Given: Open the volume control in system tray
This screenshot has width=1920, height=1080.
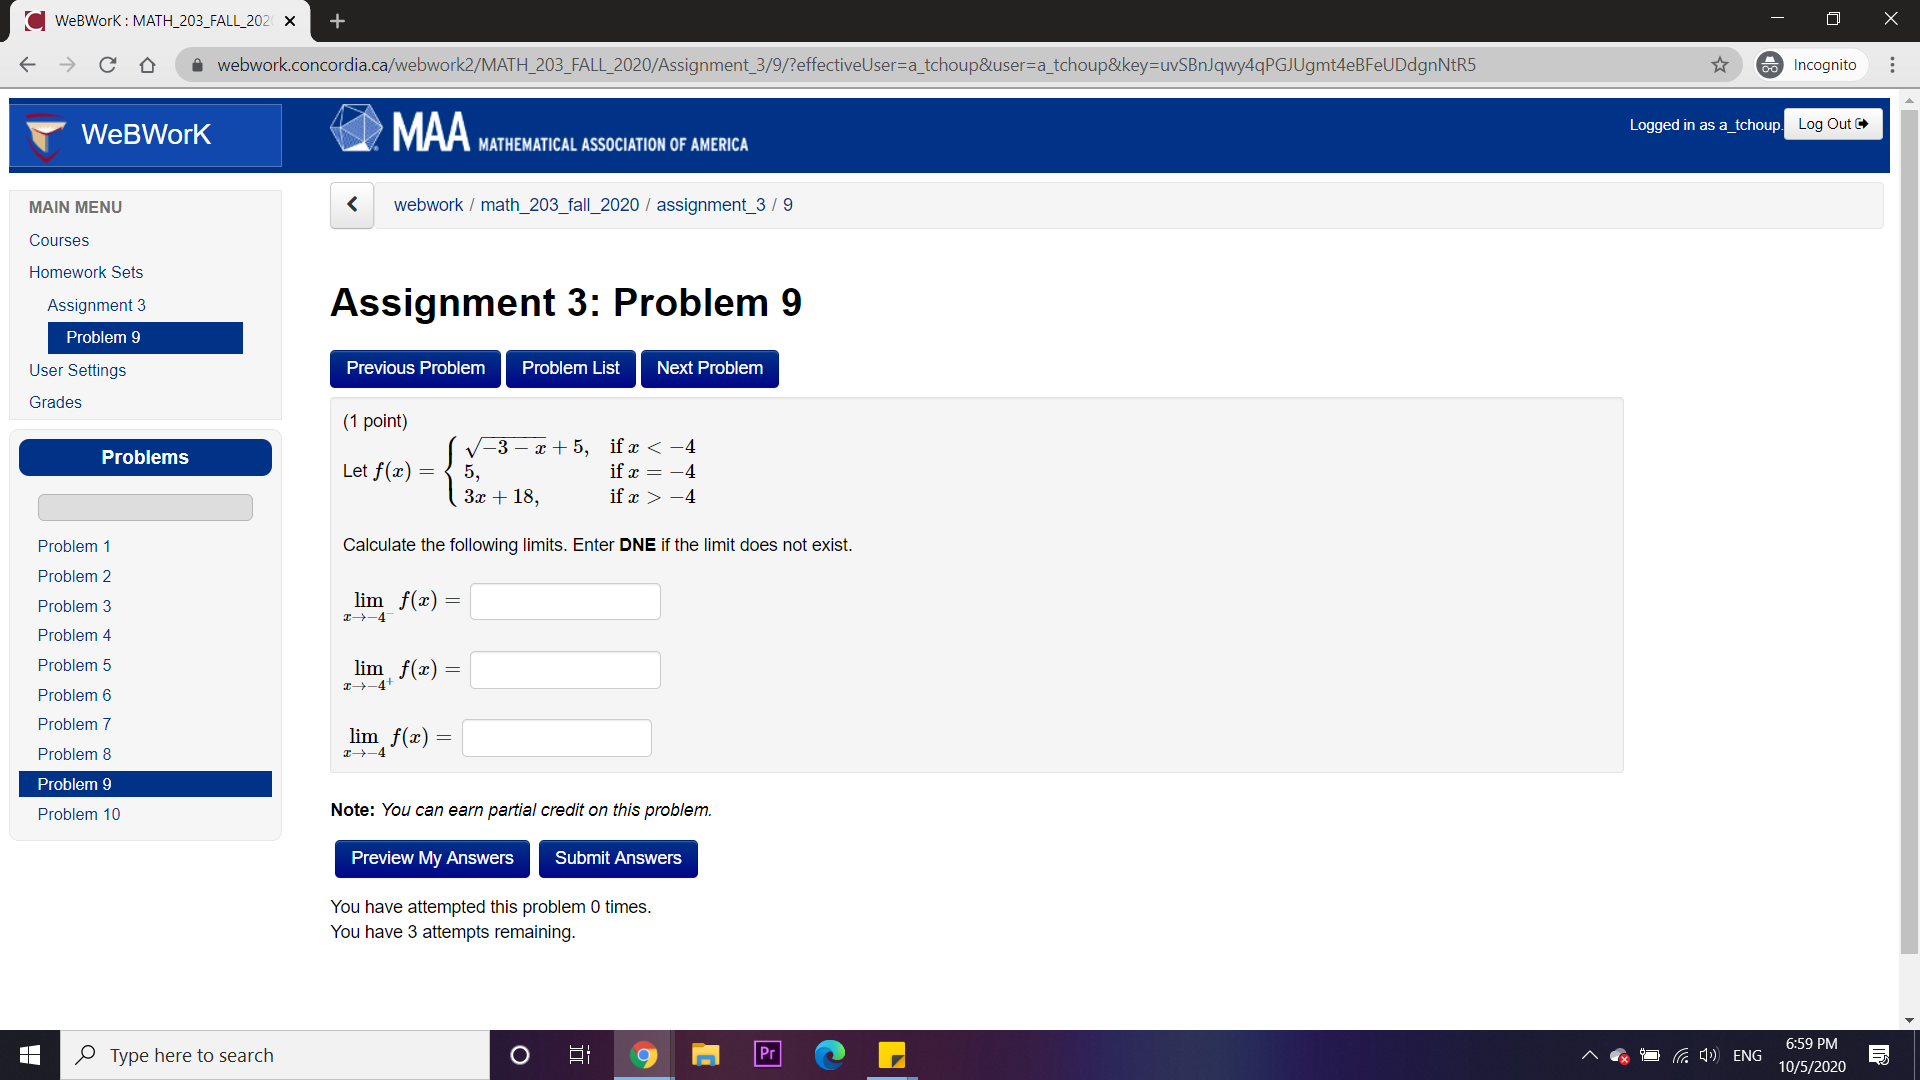Looking at the screenshot, I should click(1709, 1055).
